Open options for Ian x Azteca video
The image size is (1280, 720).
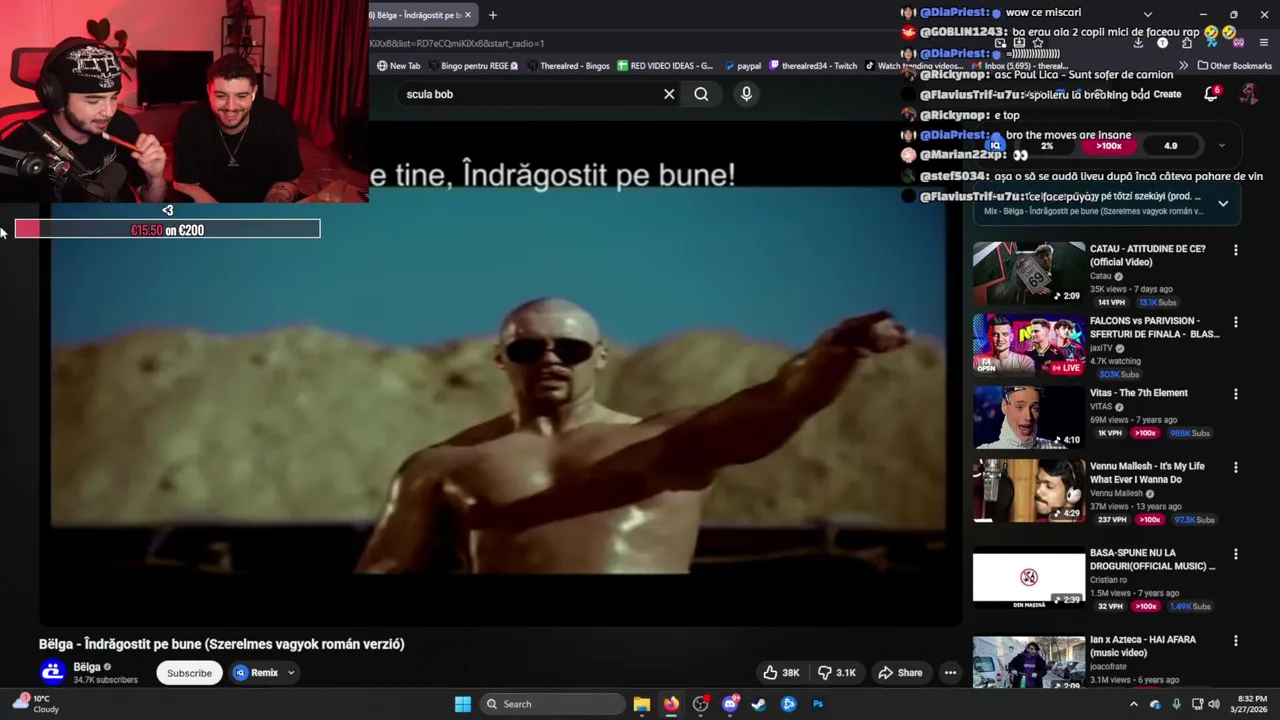point(1236,640)
